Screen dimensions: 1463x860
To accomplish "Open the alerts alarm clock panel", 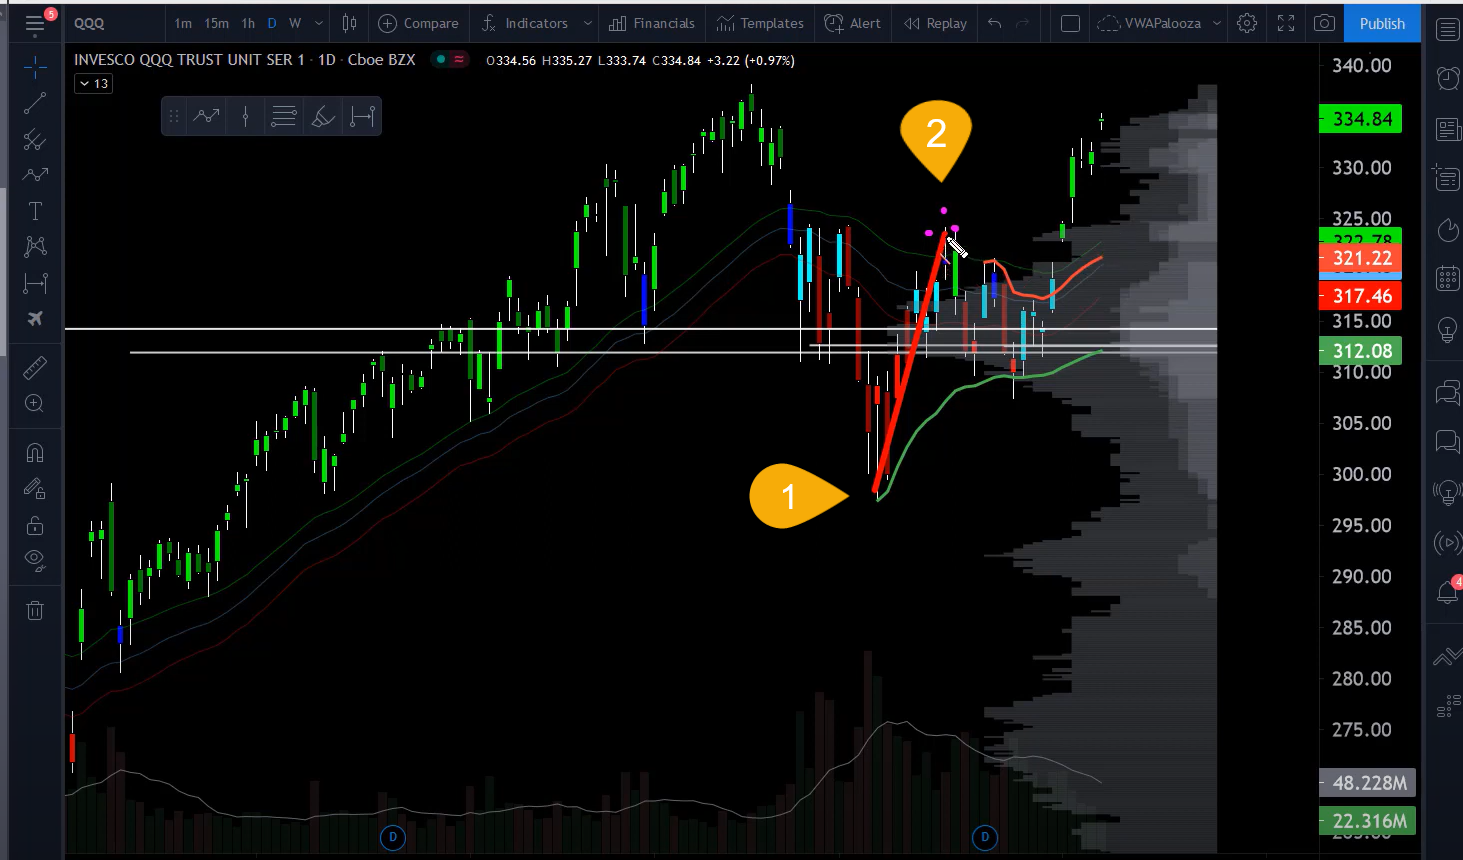I will [x=1447, y=78].
